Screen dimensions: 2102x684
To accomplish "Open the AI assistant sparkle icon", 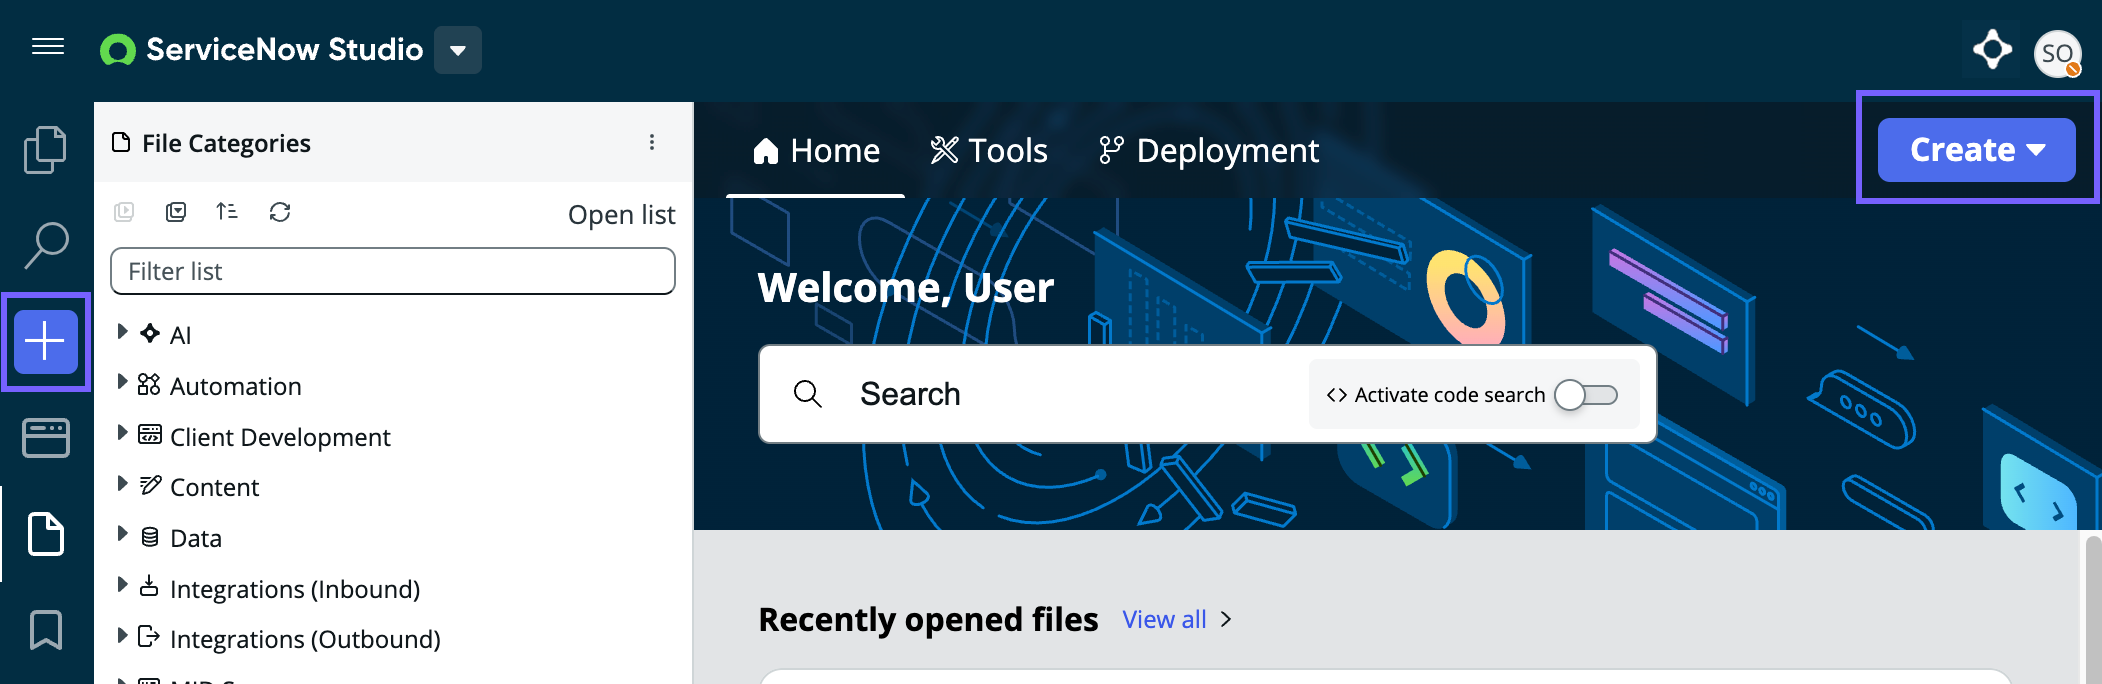I will 1992,50.
